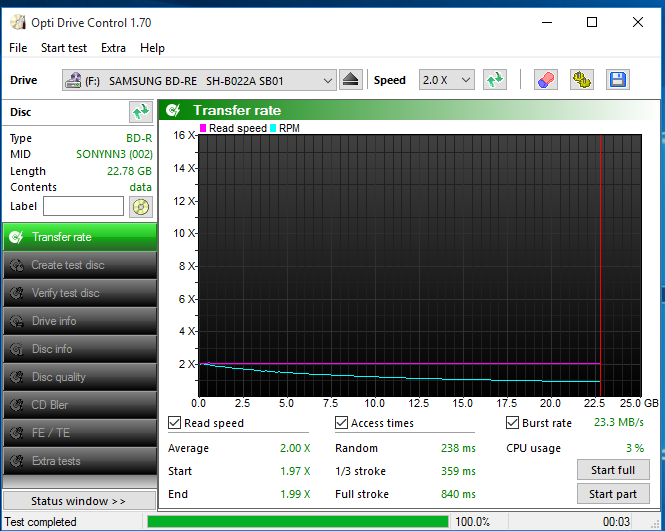Click the Full stroke value 840 ms

click(x=458, y=494)
